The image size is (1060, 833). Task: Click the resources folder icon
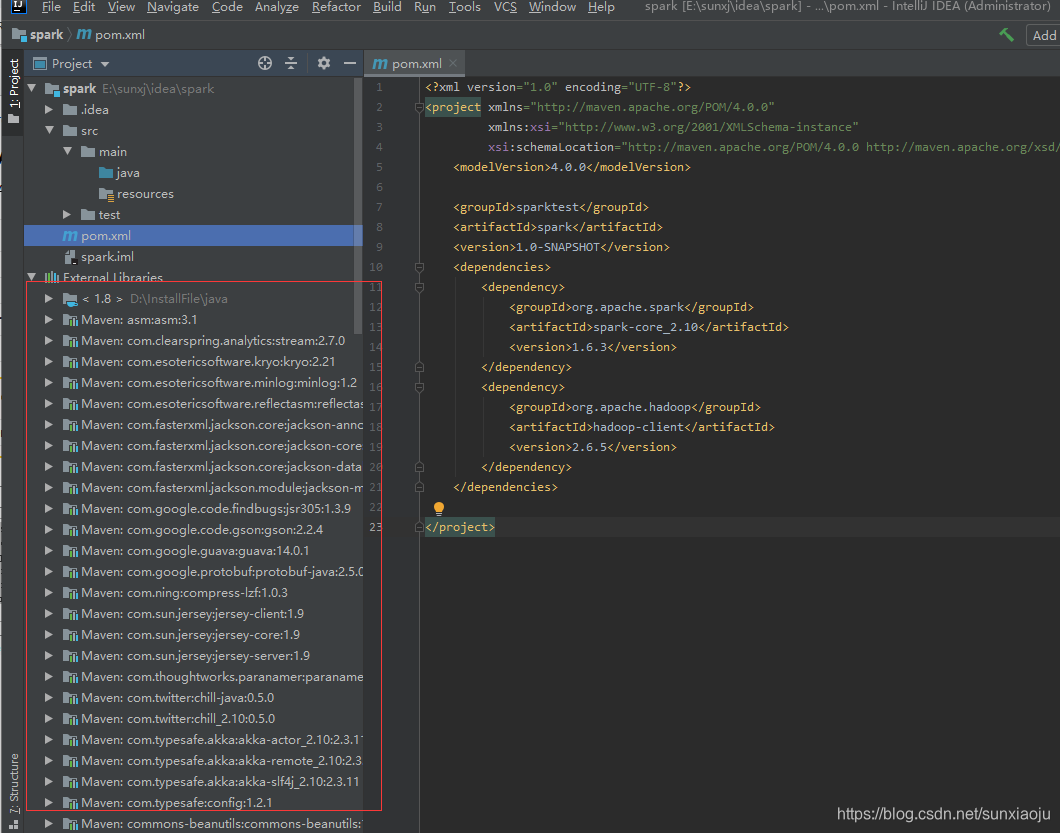[106, 194]
